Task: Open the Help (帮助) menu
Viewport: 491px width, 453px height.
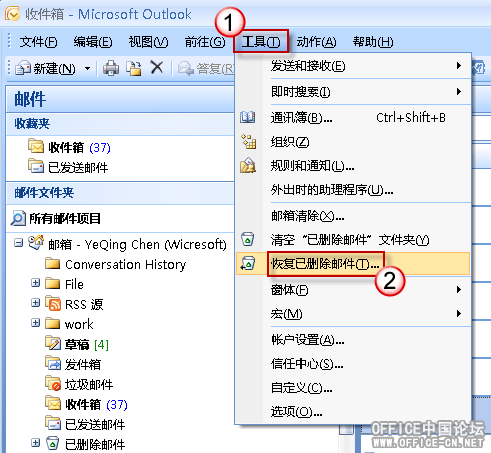Action: click(373, 42)
